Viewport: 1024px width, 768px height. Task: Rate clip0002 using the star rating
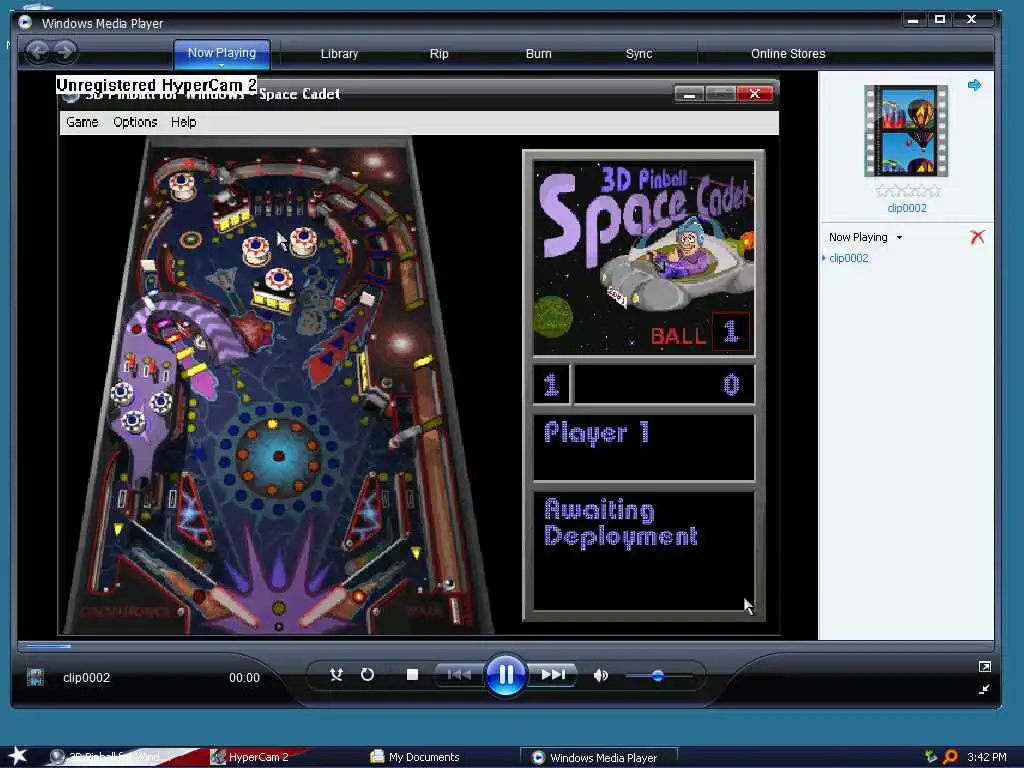tap(908, 191)
